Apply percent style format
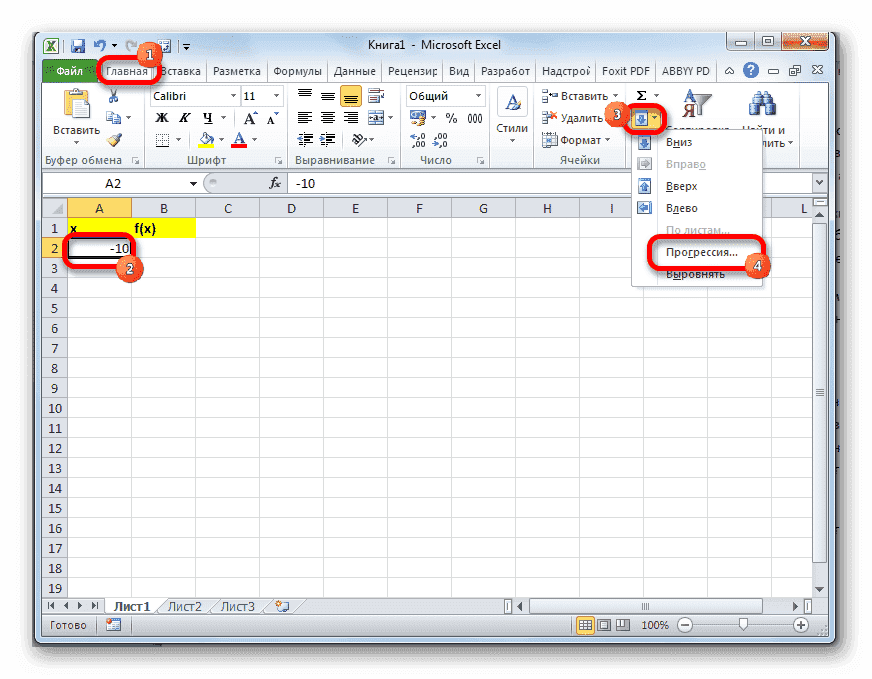 click(x=452, y=118)
